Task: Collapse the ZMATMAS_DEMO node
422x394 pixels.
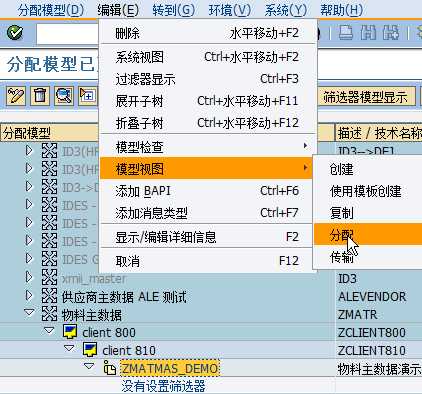Action: point(89,366)
